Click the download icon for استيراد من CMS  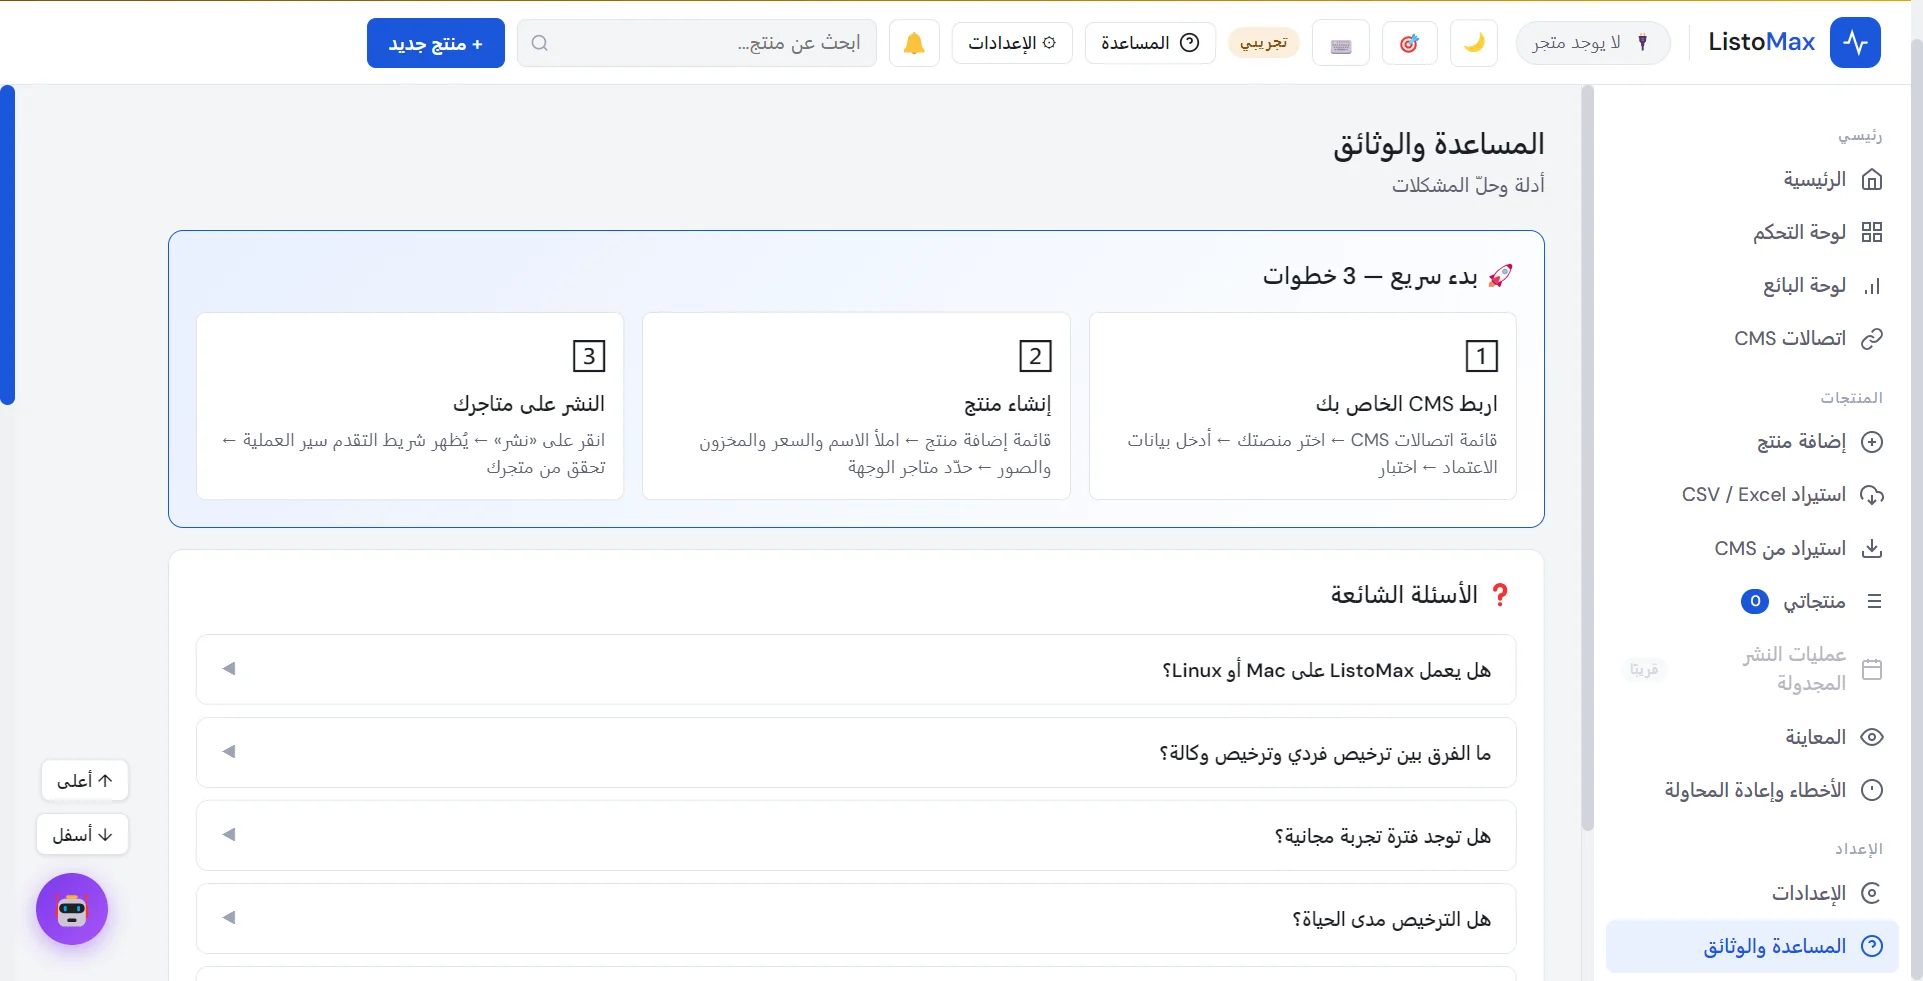point(1872,549)
